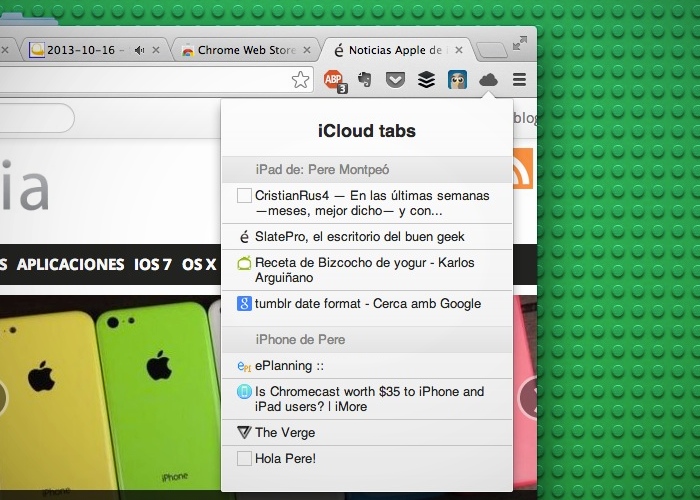700x500 pixels.
Task: Click the ePlanning favicon
Action: tap(244, 367)
